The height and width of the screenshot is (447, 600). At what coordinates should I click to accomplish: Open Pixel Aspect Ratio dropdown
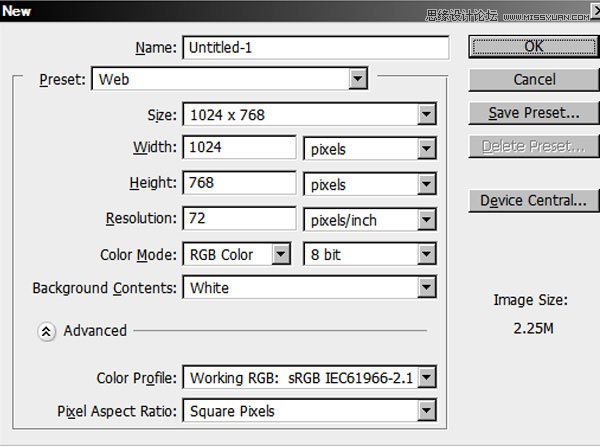(310, 411)
